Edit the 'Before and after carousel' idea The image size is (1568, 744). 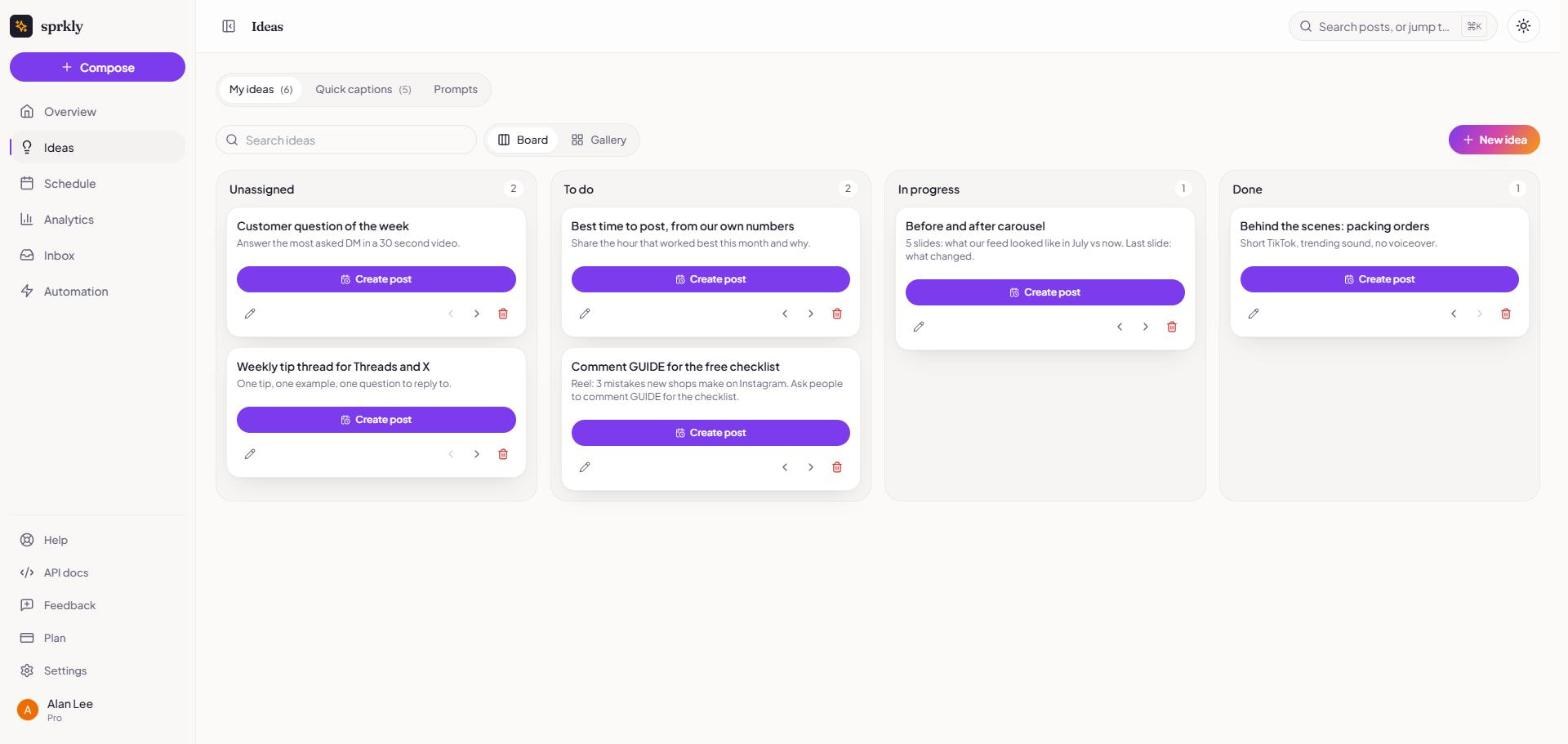coord(919,327)
